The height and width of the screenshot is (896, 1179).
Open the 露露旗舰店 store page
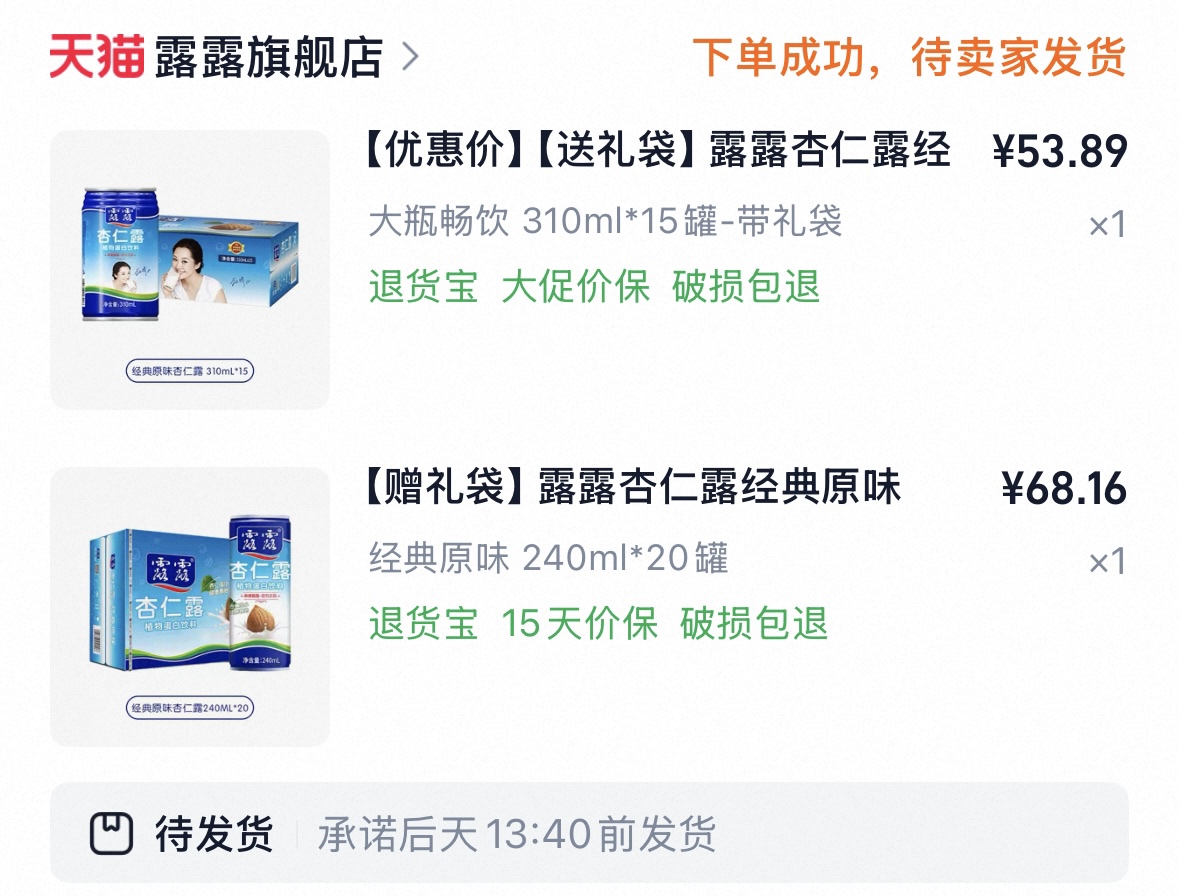[269, 57]
